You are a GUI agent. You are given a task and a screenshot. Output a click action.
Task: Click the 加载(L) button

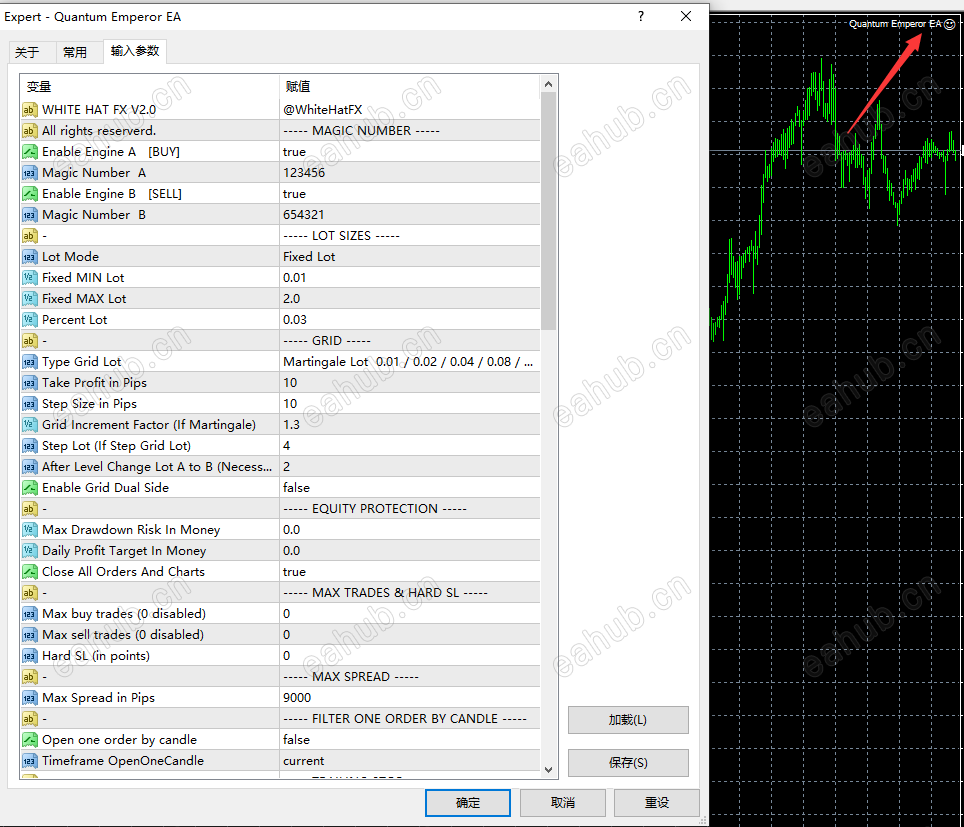click(x=628, y=719)
